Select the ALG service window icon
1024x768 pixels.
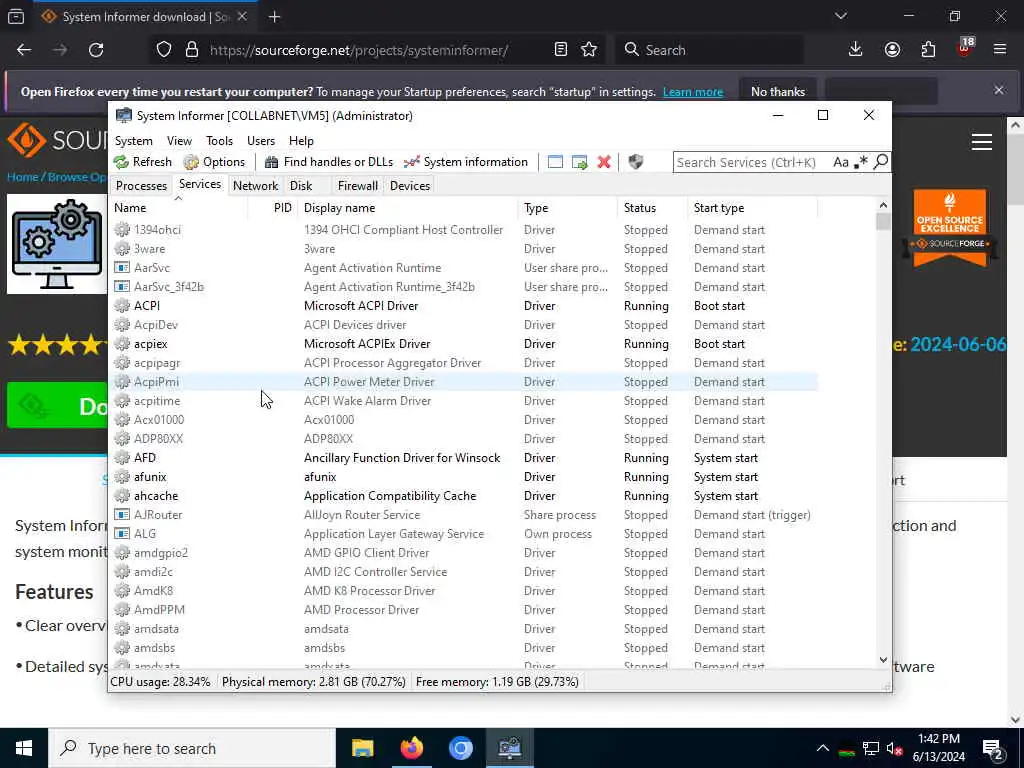coord(121,533)
